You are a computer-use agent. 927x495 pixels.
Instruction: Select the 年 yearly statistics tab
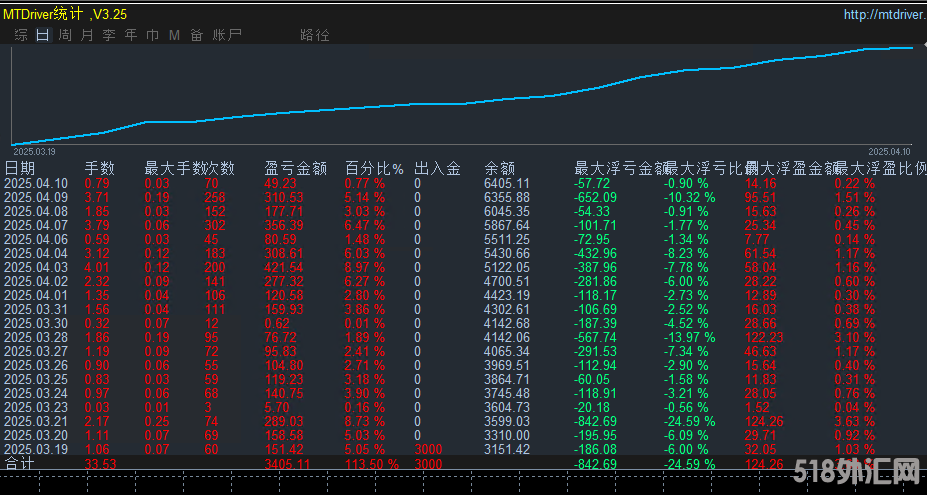(131, 35)
